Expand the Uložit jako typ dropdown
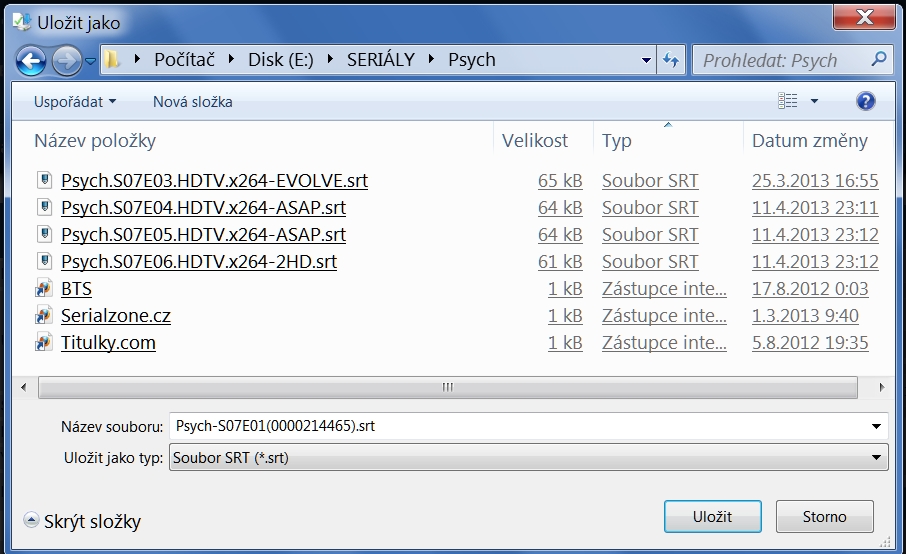 (x=878, y=459)
